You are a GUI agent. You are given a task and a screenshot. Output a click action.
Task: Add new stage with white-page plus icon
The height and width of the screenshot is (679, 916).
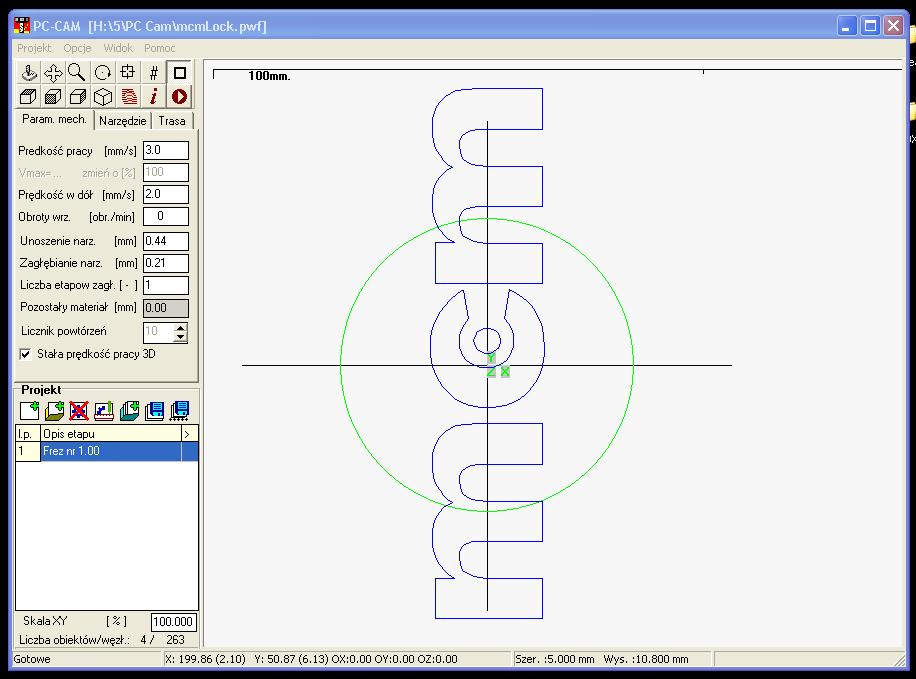pos(29,411)
